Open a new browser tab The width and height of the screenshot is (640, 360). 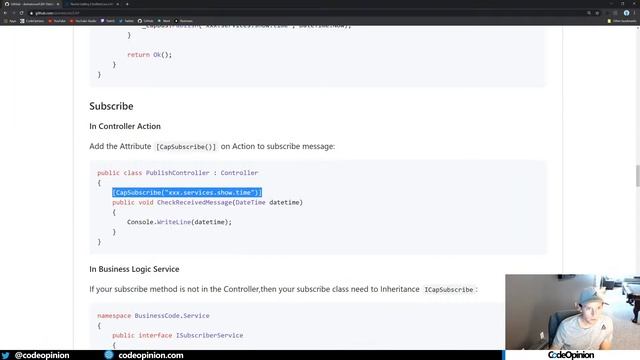click(x=127, y=4)
